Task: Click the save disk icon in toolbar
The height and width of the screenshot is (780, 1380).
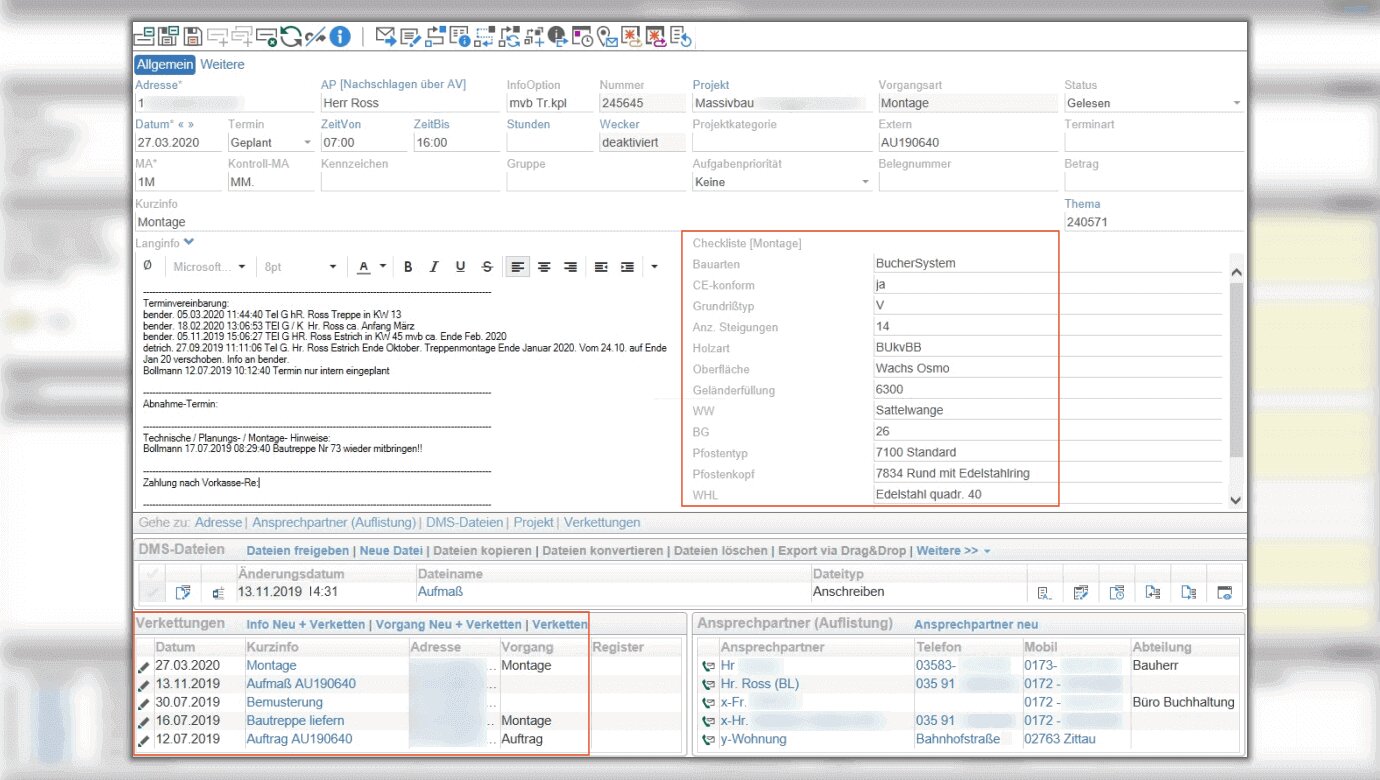Action: click(194, 37)
